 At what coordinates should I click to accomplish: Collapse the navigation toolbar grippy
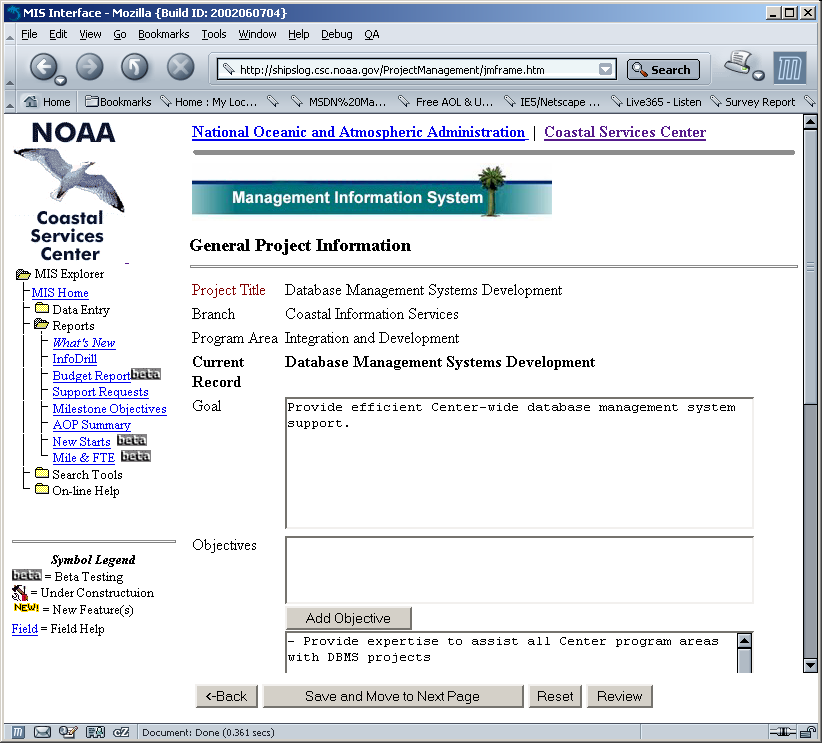[x=9, y=68]
